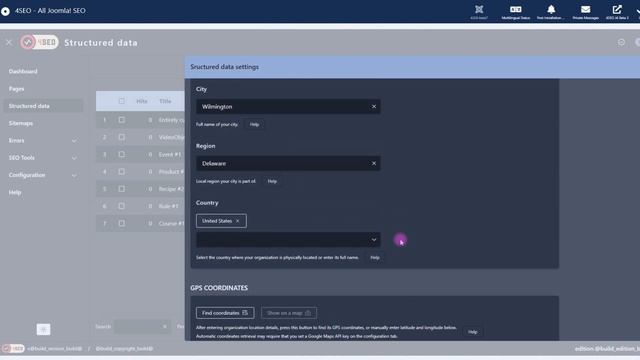Open Help for GPS coordinates

[472, 332]
